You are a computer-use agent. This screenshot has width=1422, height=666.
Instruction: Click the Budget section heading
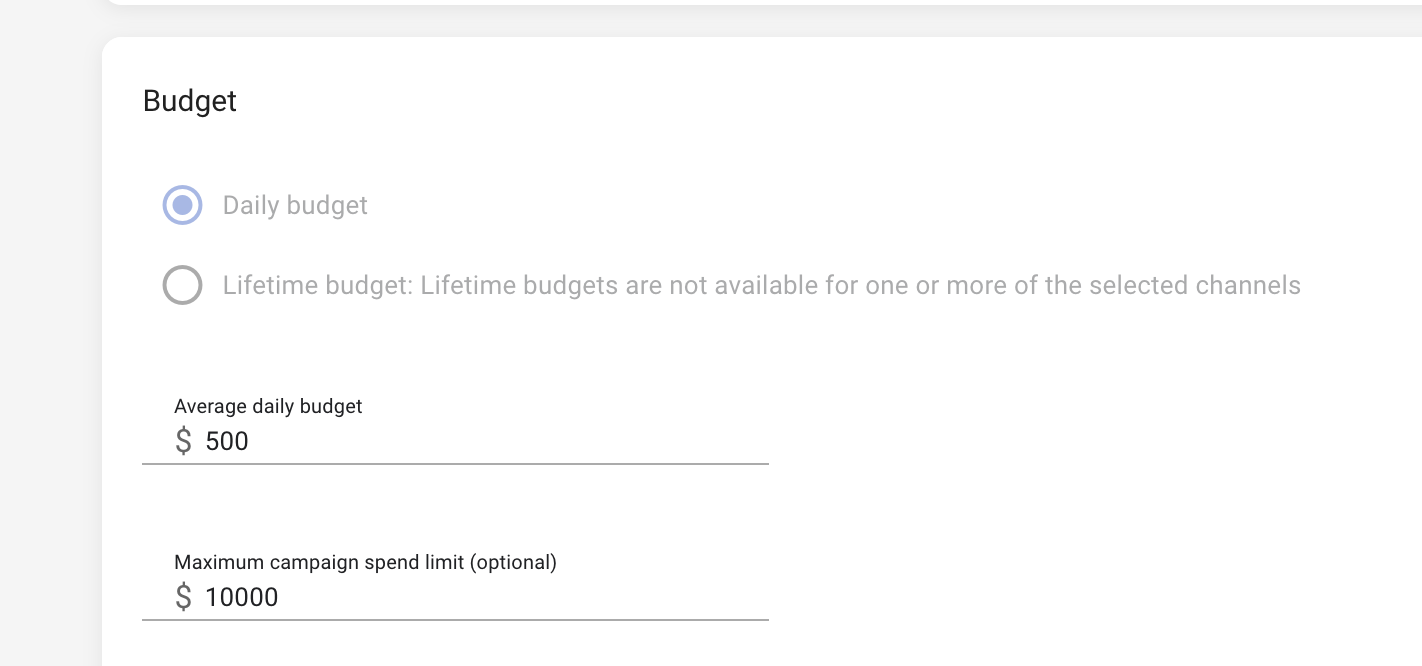click(190, 101)
